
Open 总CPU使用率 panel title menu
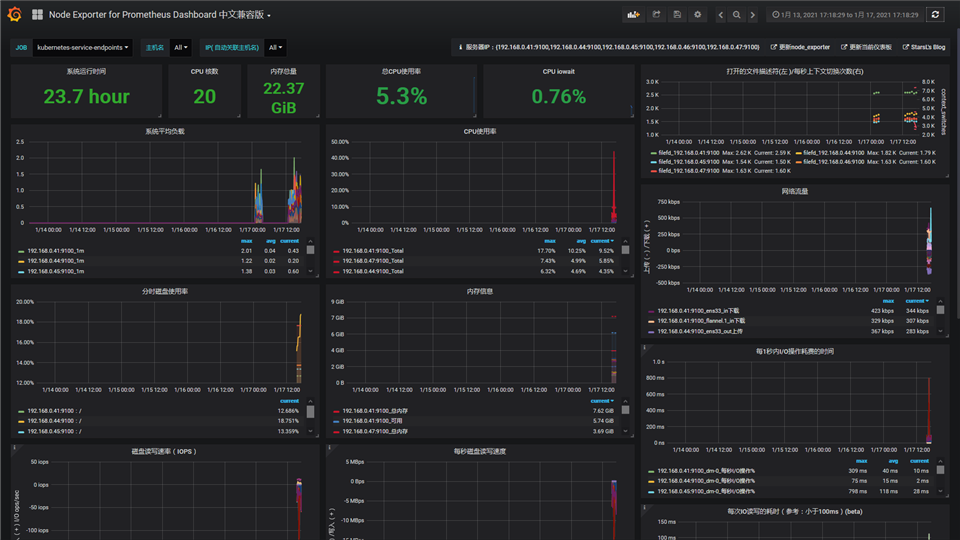pyautogui.click(x=401, y=72)
